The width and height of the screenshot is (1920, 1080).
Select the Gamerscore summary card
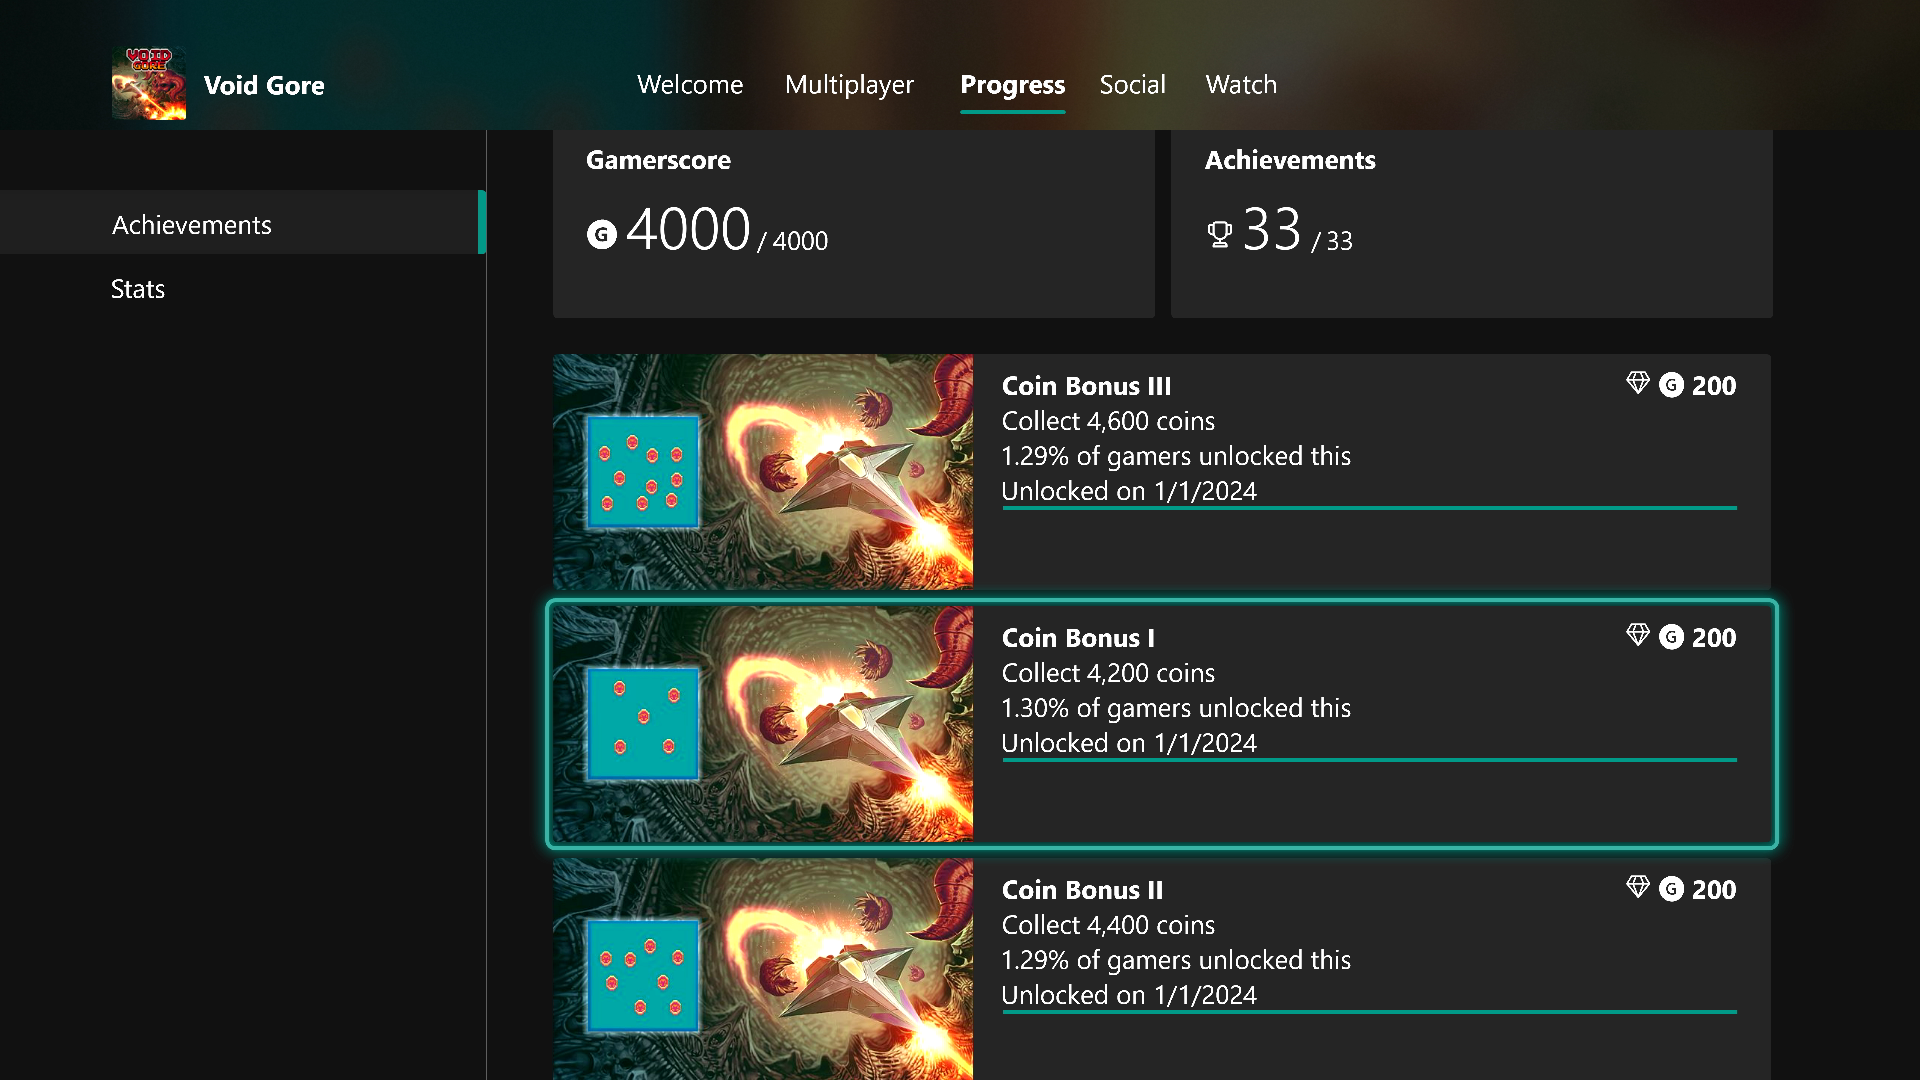click(x=853, y=224)
